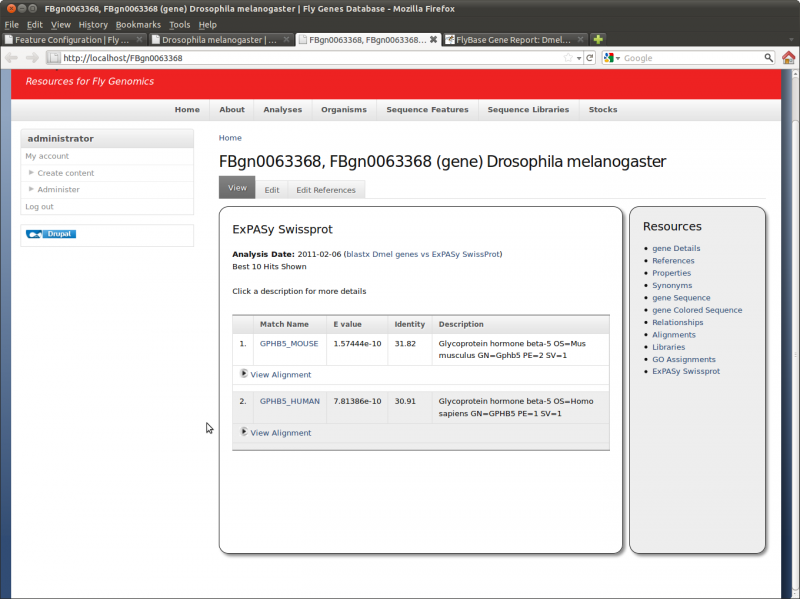Bookmark this page with star icon
Screen dimensions: 800x599
pos(568,58)
